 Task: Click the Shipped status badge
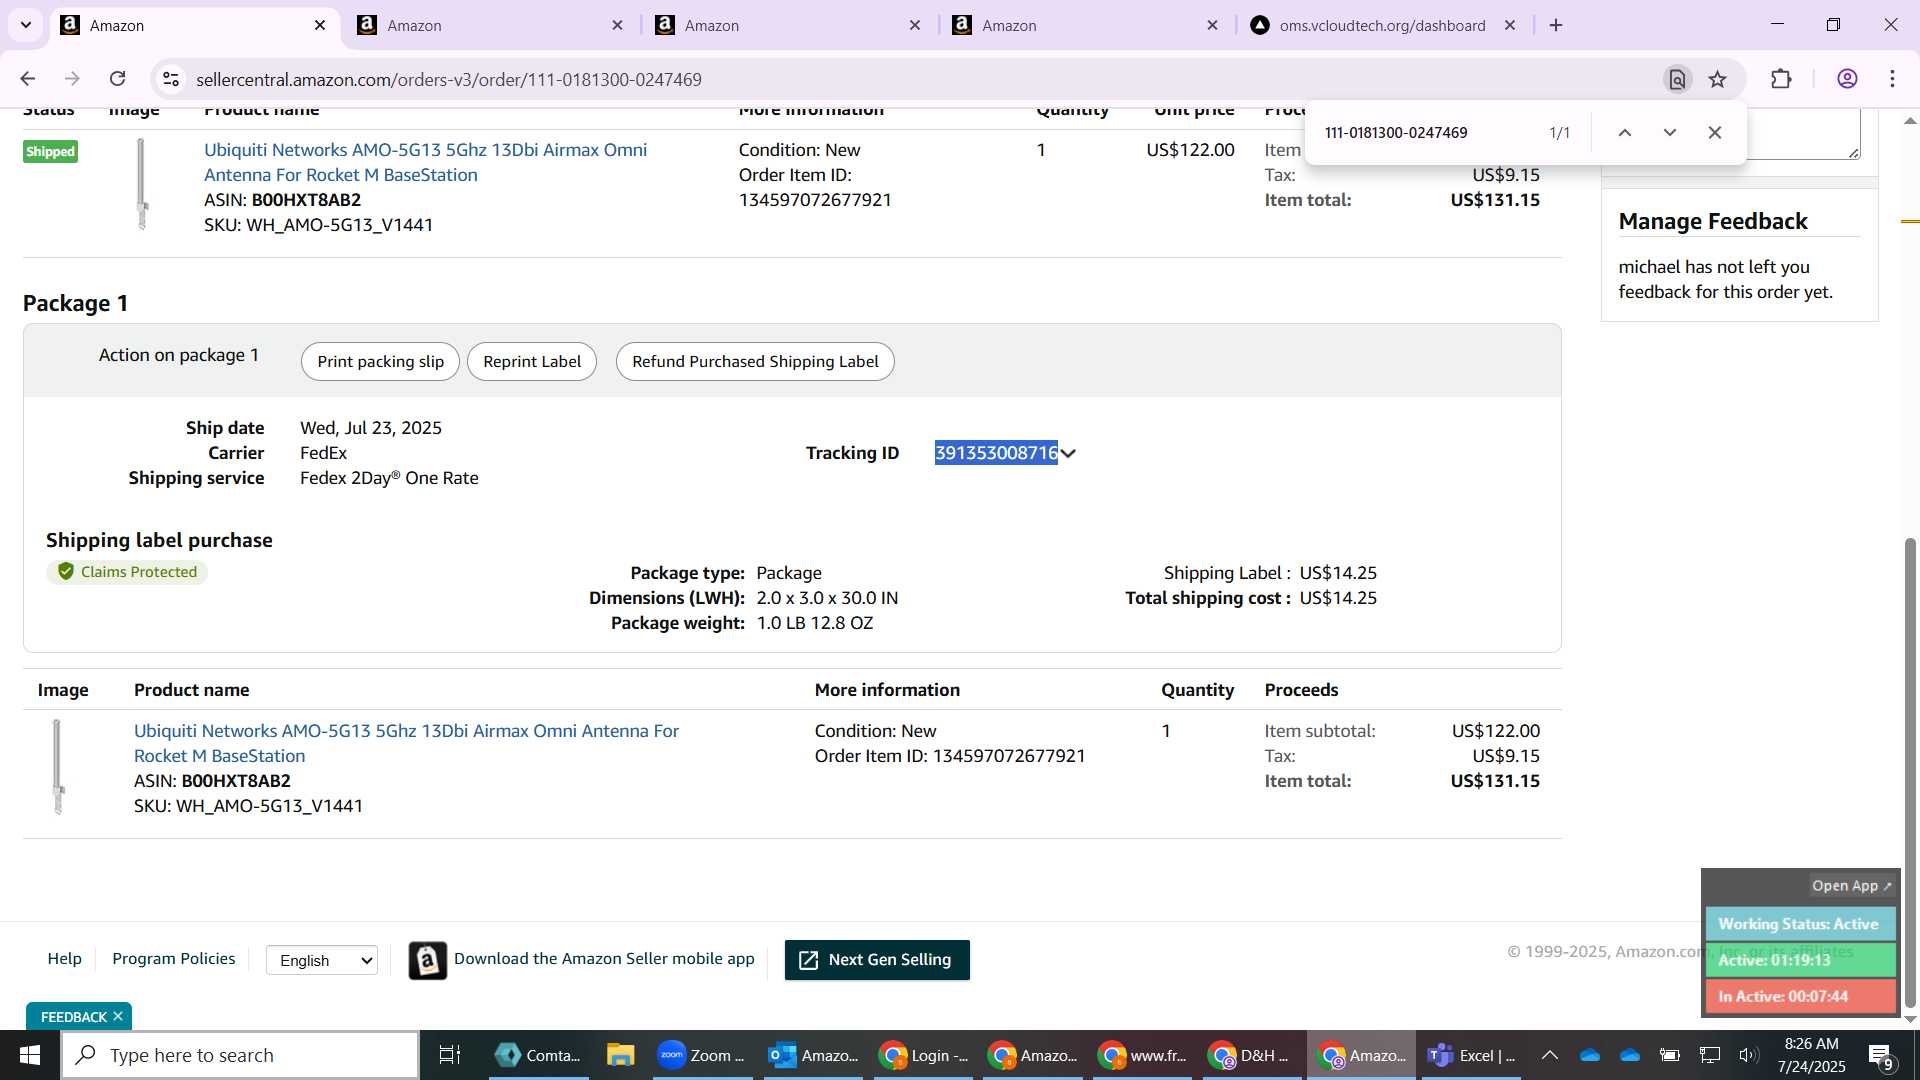(50, 151)
